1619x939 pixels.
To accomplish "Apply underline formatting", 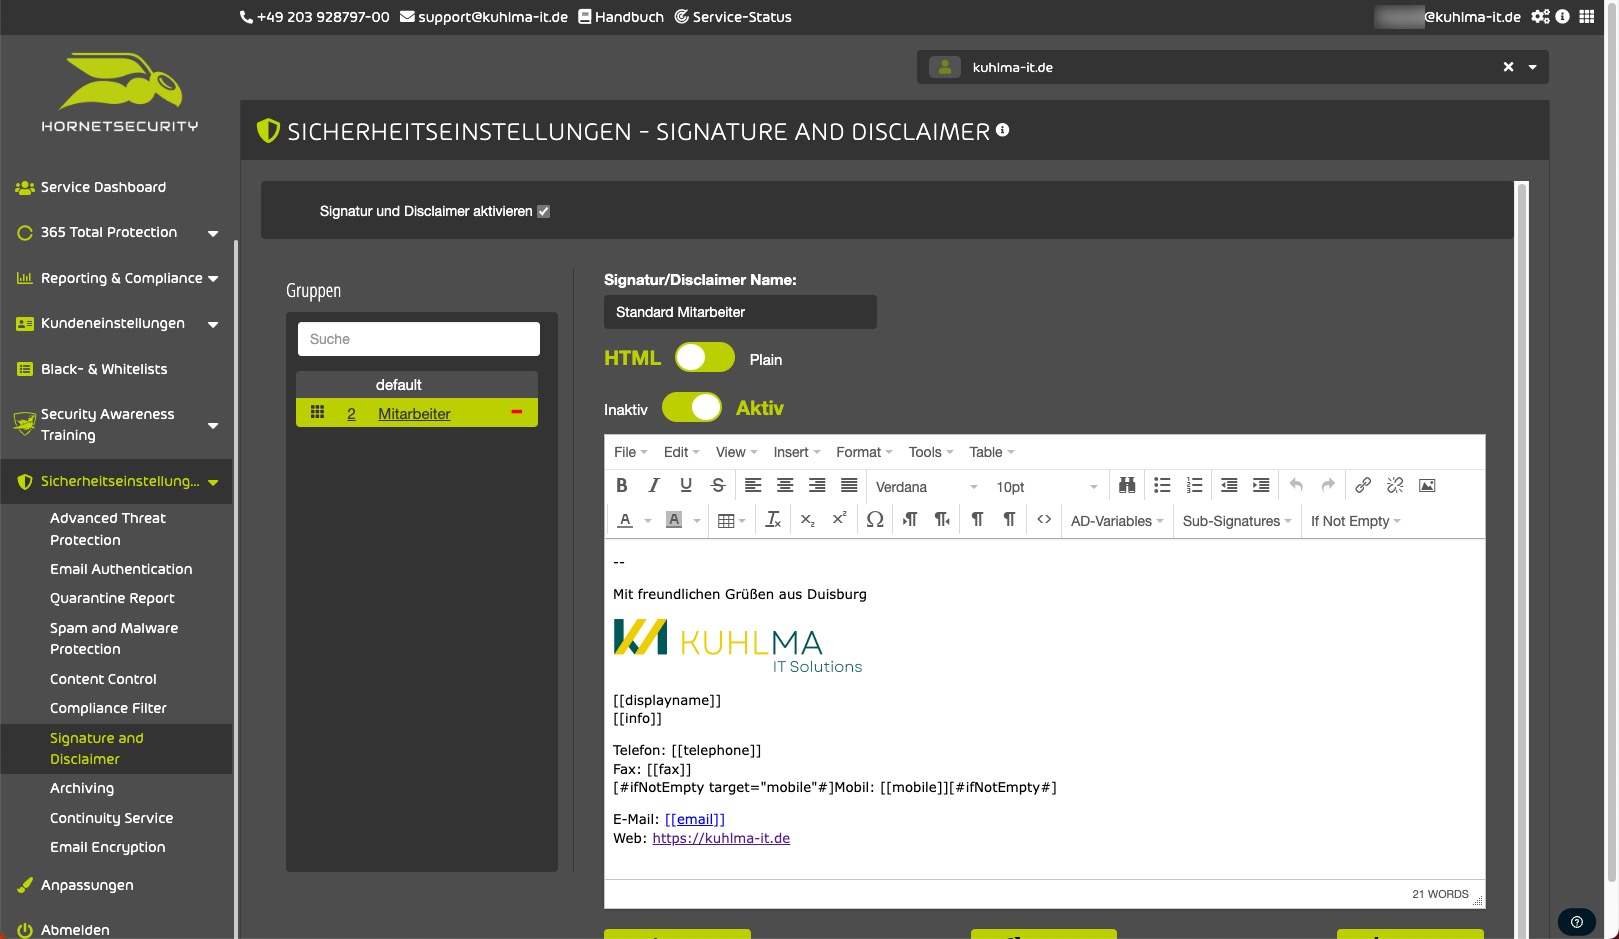I will pos(686,486).
